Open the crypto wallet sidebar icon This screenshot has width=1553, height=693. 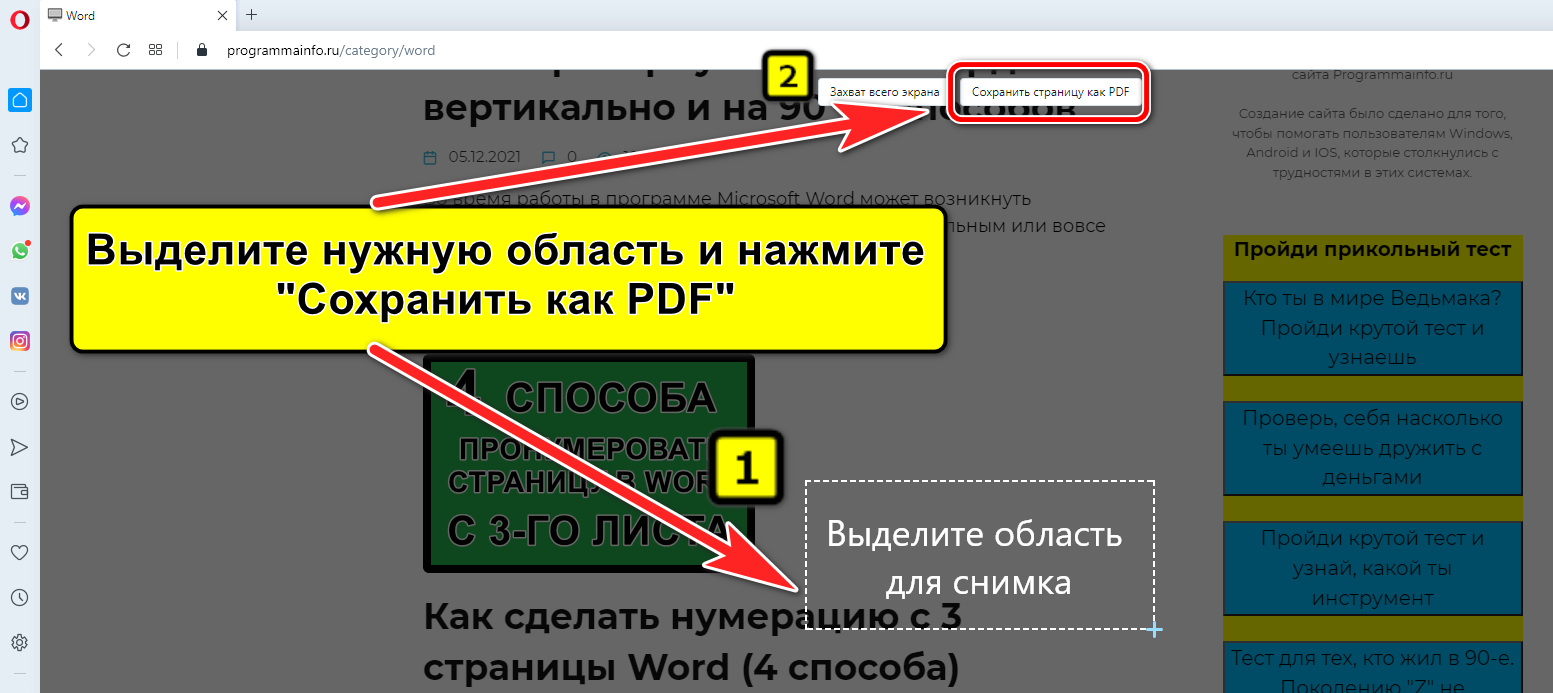coord(19,491)
